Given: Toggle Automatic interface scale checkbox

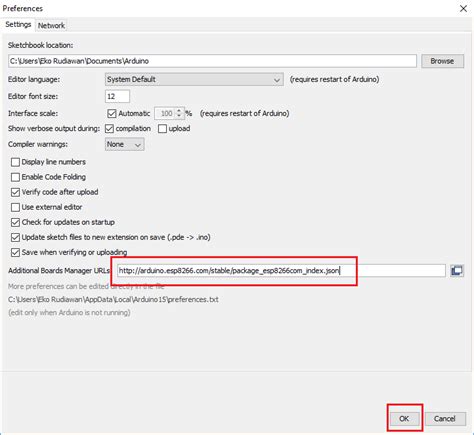Looking at the screenshot, I should pos(112,113).
